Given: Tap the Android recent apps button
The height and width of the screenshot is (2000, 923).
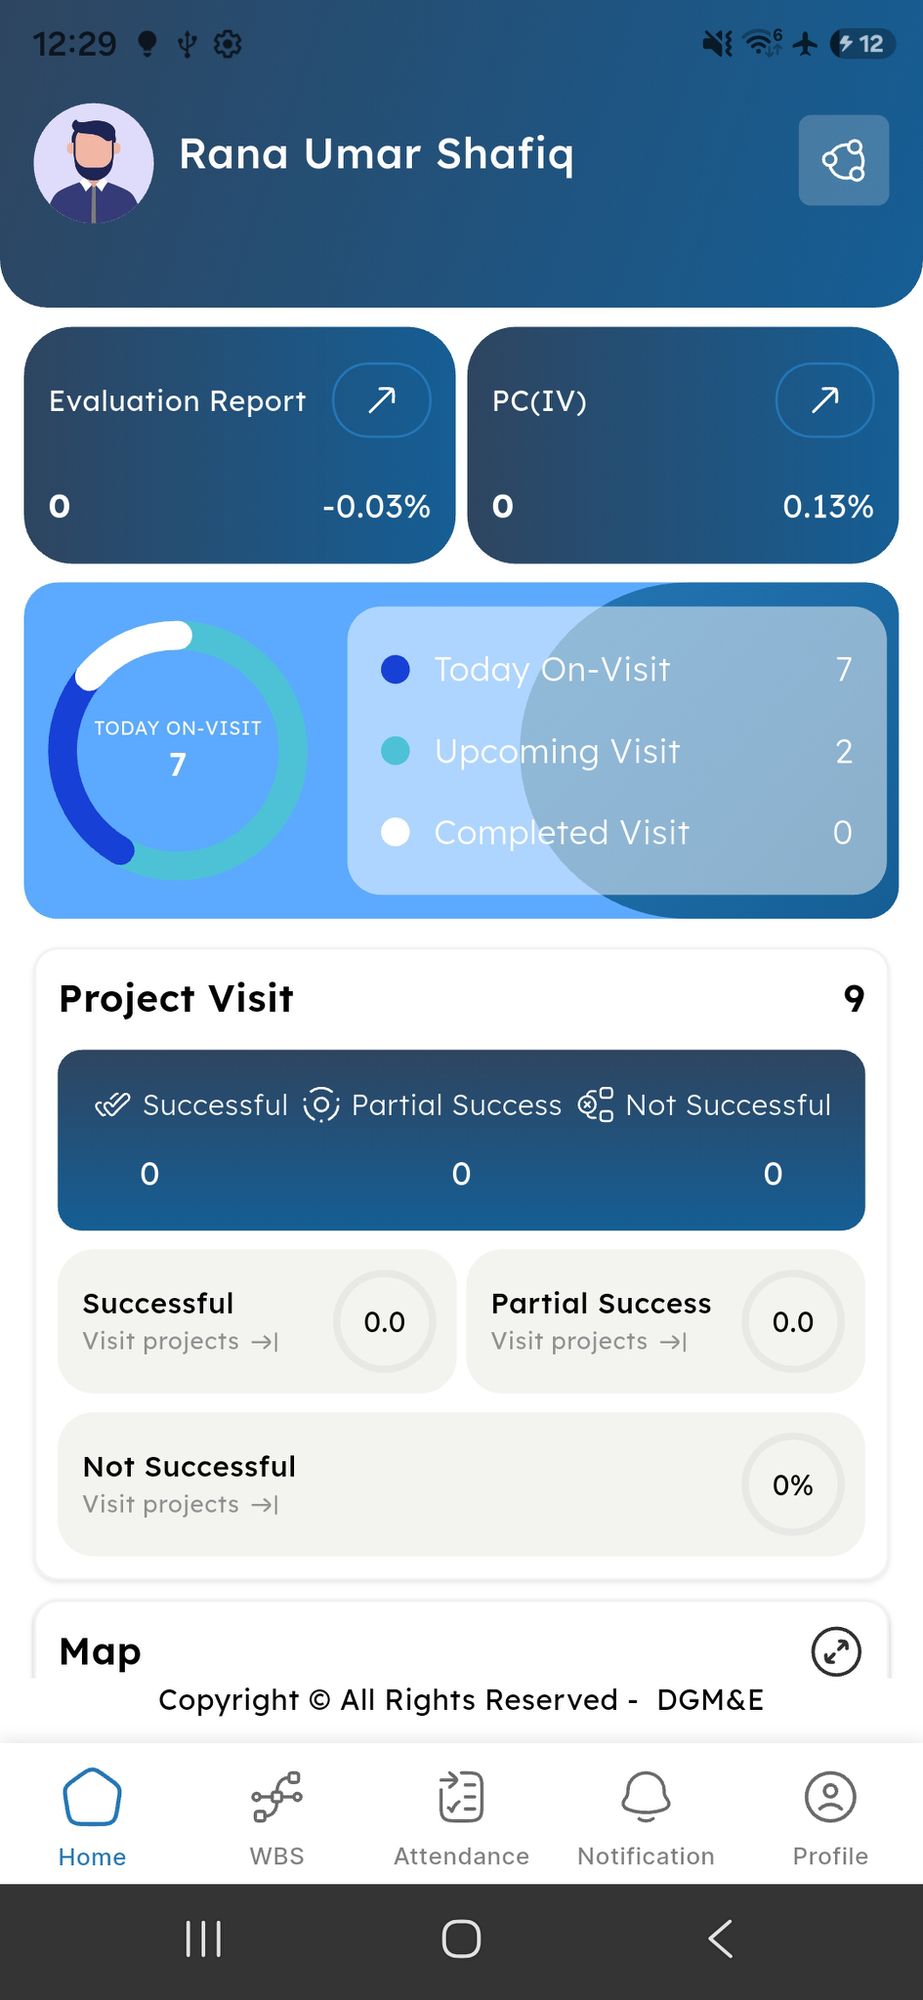Looking at the screenshot, I should coord(204,1938).
